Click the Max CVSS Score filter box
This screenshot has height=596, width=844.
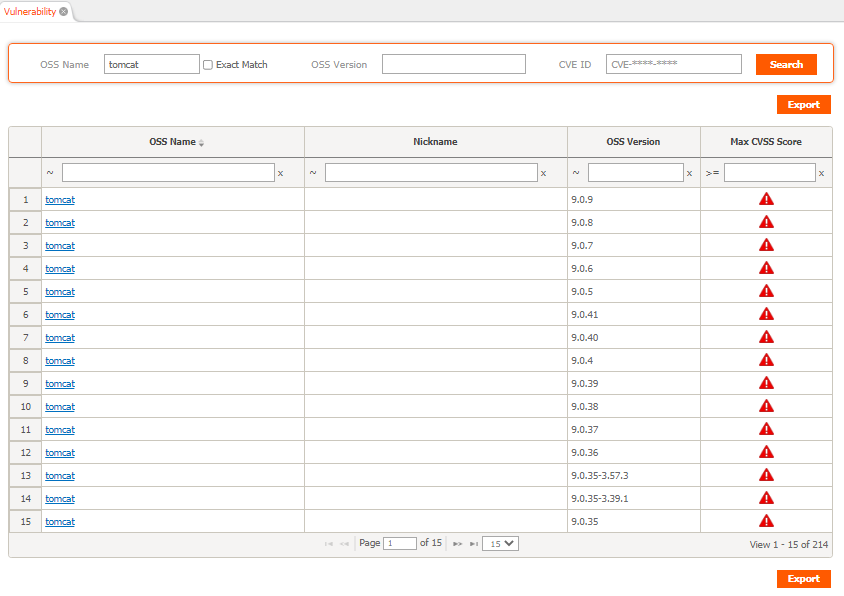770,173
